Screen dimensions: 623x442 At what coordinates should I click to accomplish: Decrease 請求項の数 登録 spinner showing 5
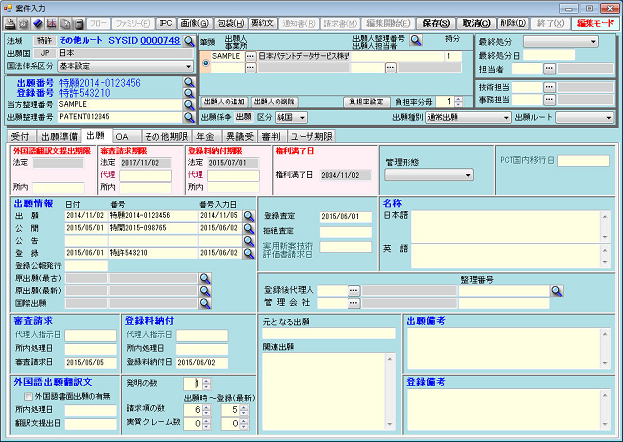pos(244,413)
